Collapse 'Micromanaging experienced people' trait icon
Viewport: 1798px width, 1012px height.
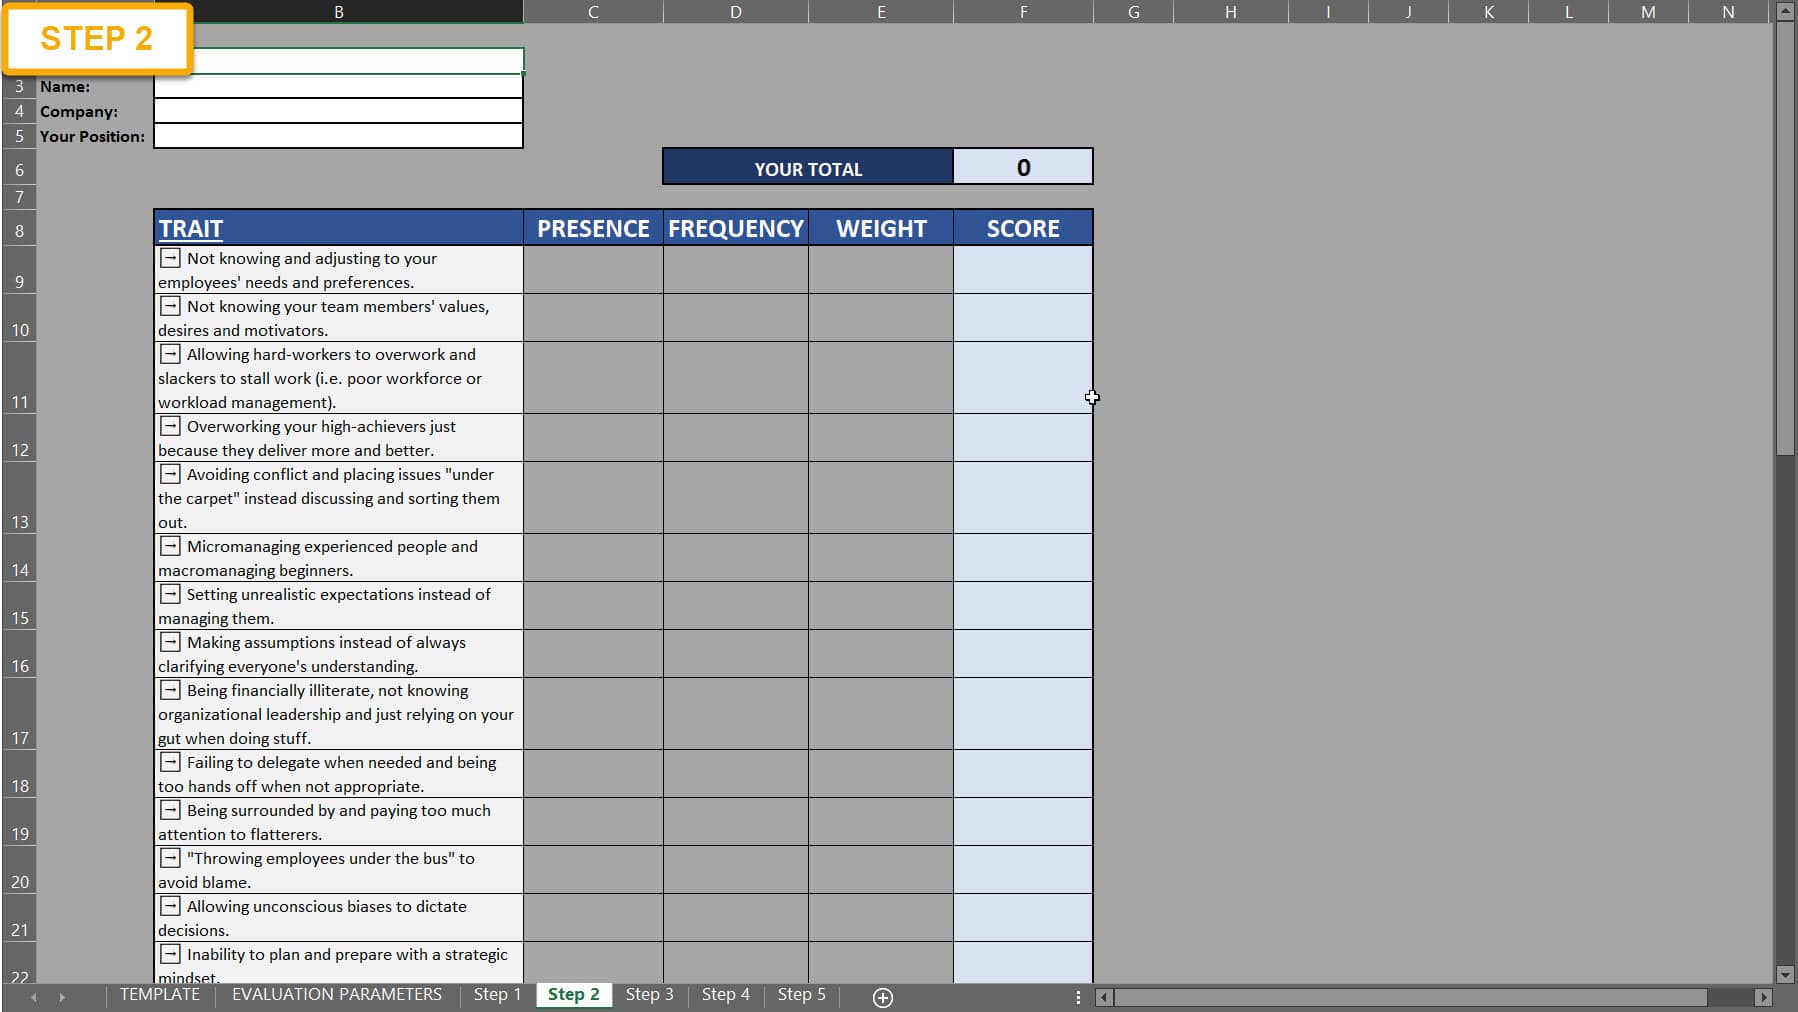(170, 546)
